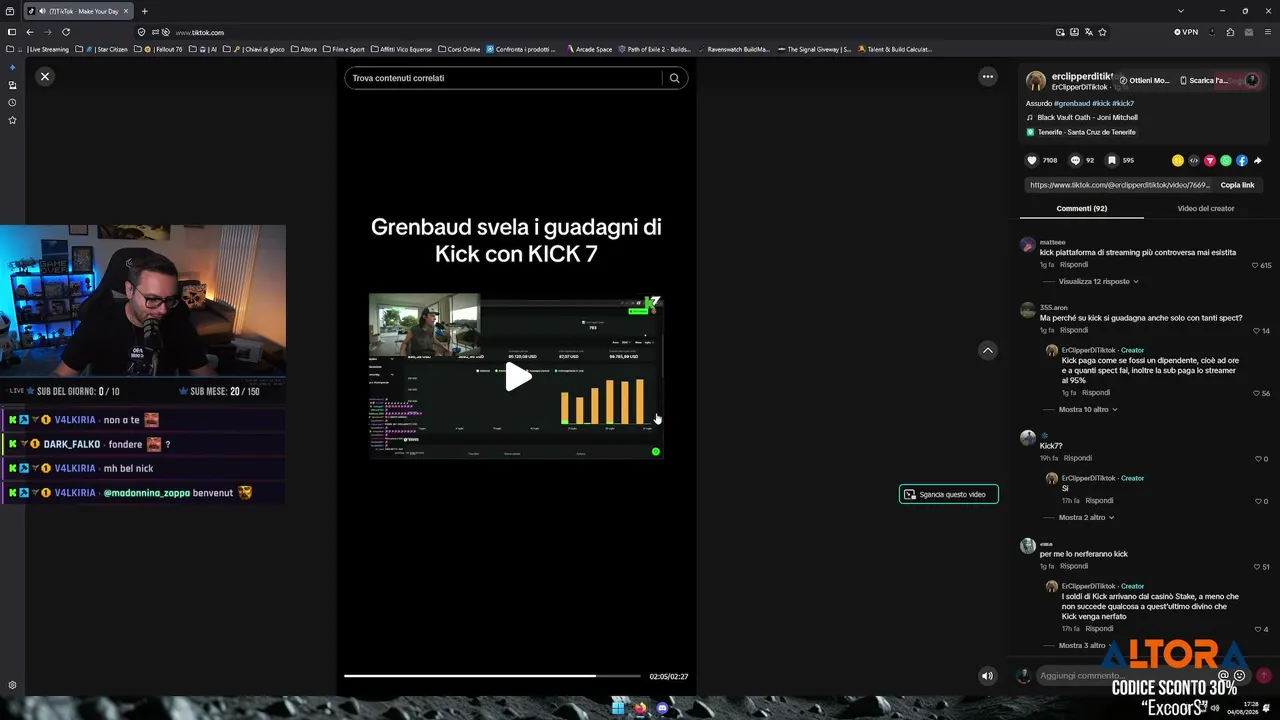
Task: Reply to the 'Kick7?' comment
Action: [1078, 458]
